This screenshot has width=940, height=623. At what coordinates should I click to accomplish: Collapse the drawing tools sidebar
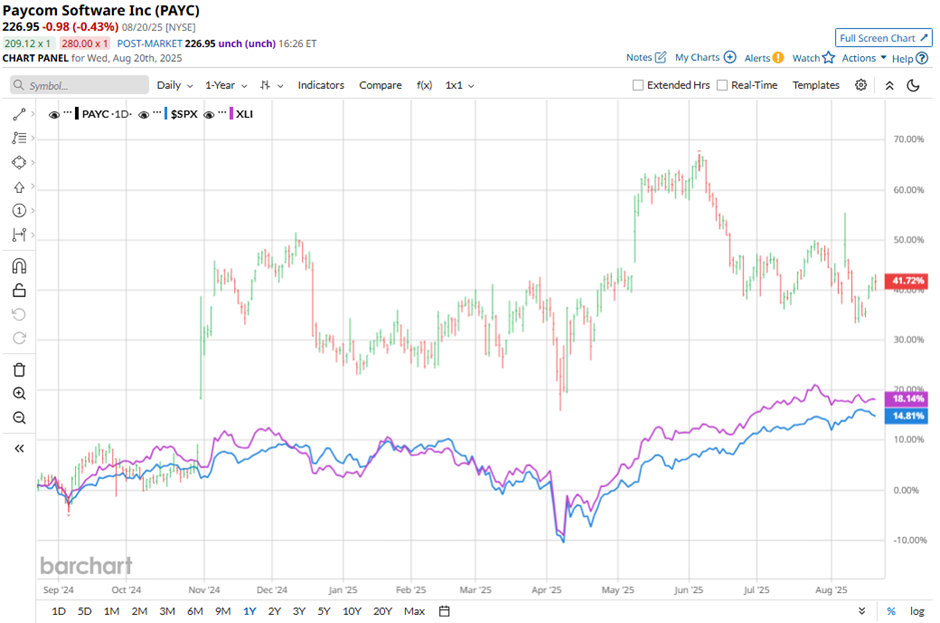pyautogui.click(x=19, y=449)
